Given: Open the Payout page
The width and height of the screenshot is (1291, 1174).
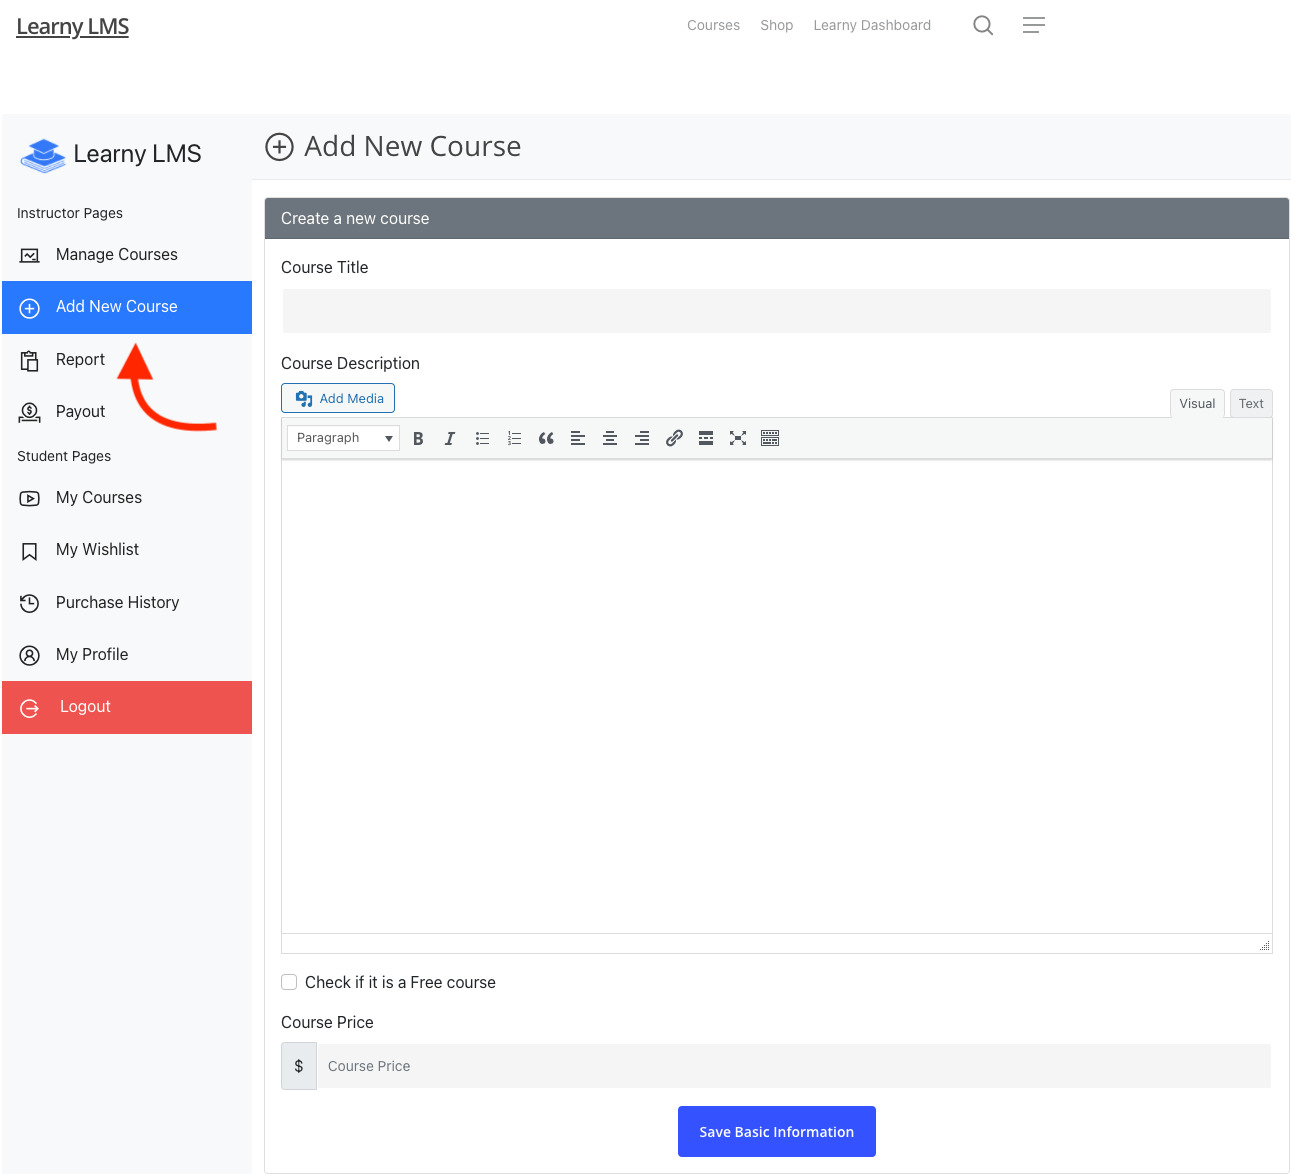Looking at the screenshot, I should pos(127,412).
